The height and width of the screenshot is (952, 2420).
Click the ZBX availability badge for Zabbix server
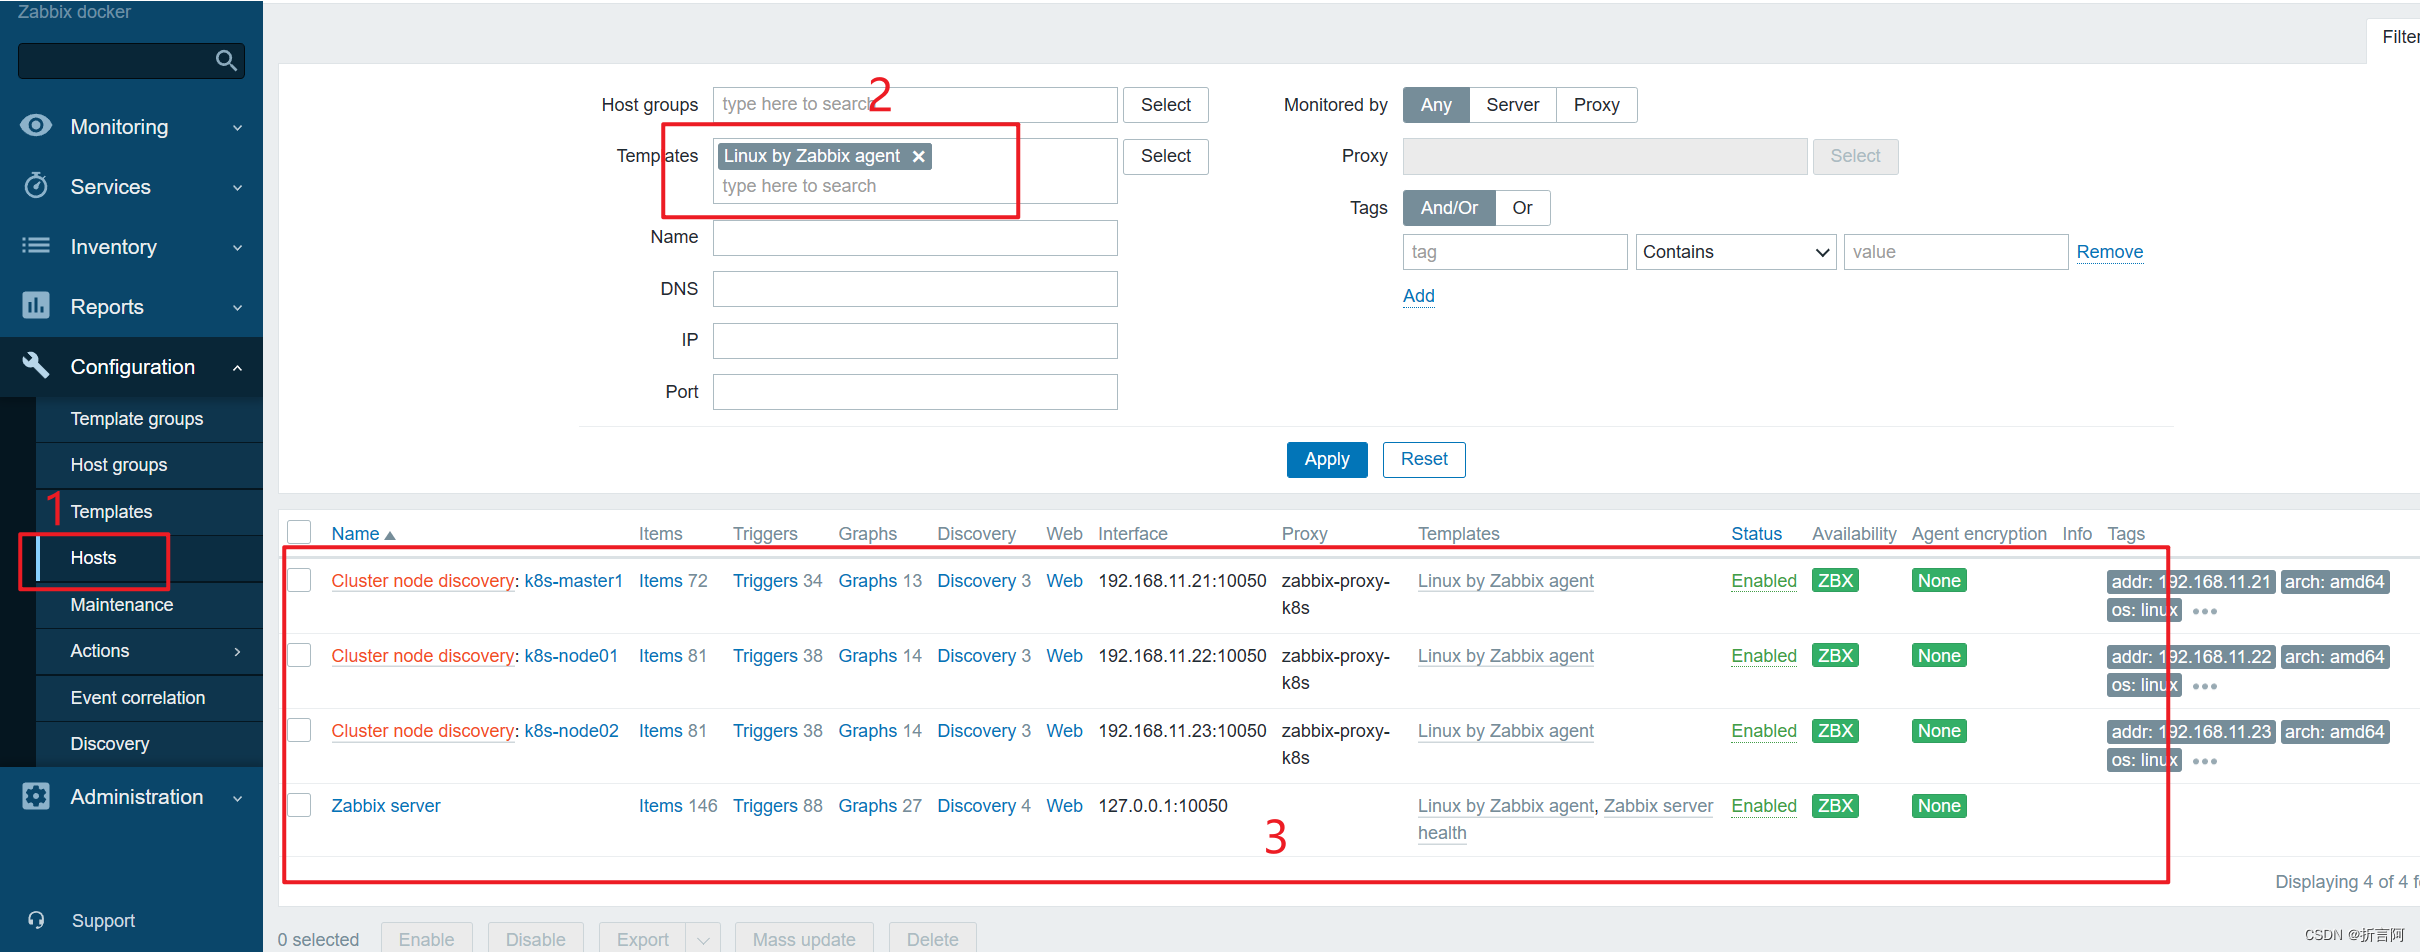coord(1835,806)
